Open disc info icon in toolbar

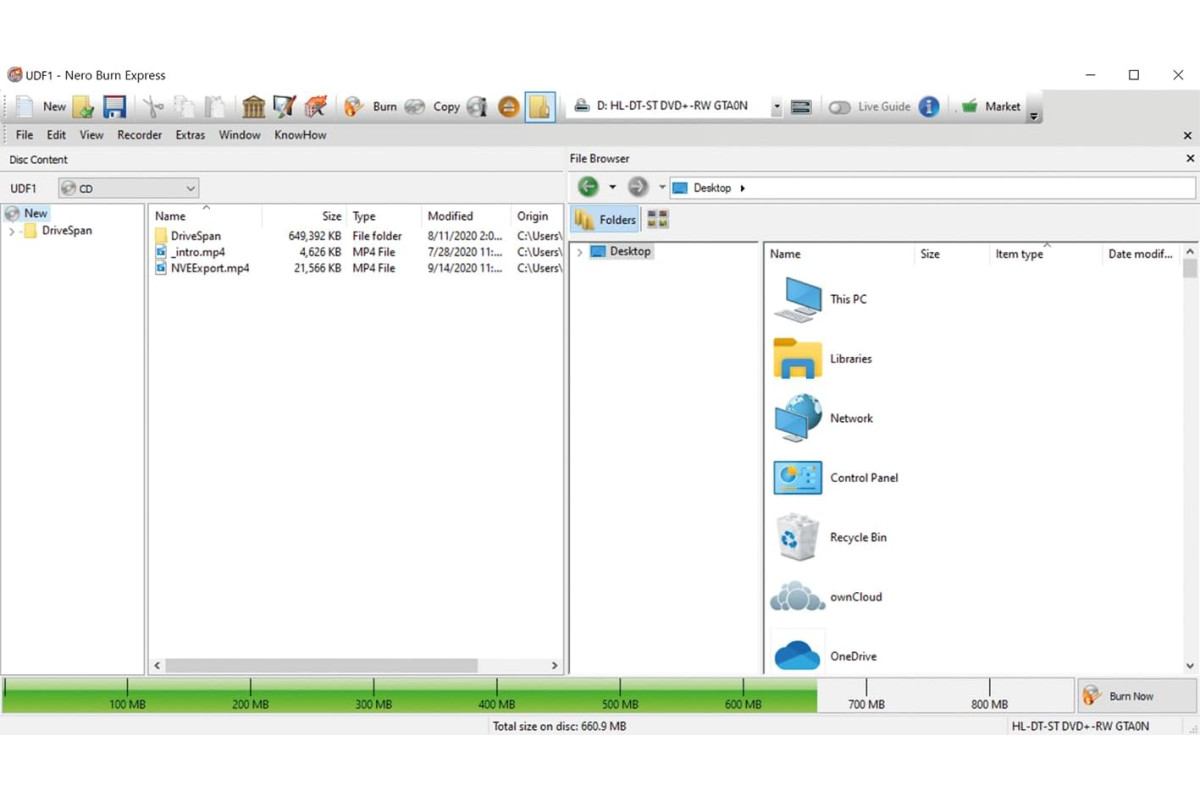[x=477, y=106]
